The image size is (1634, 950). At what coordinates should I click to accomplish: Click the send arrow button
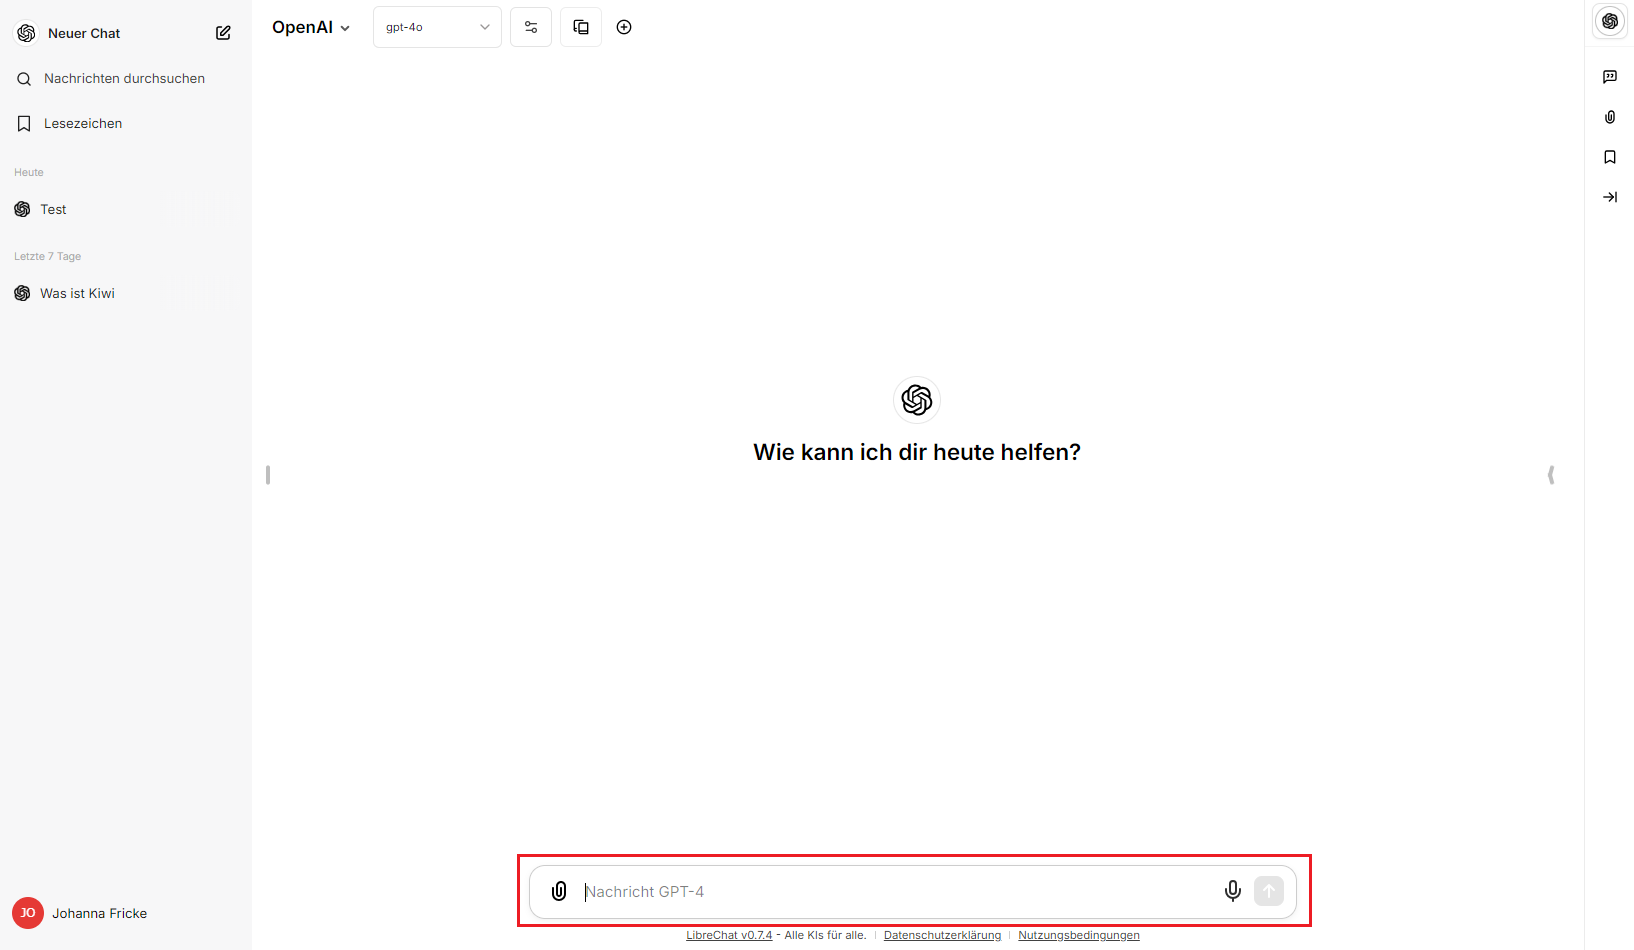click(x=1269, y=891)
